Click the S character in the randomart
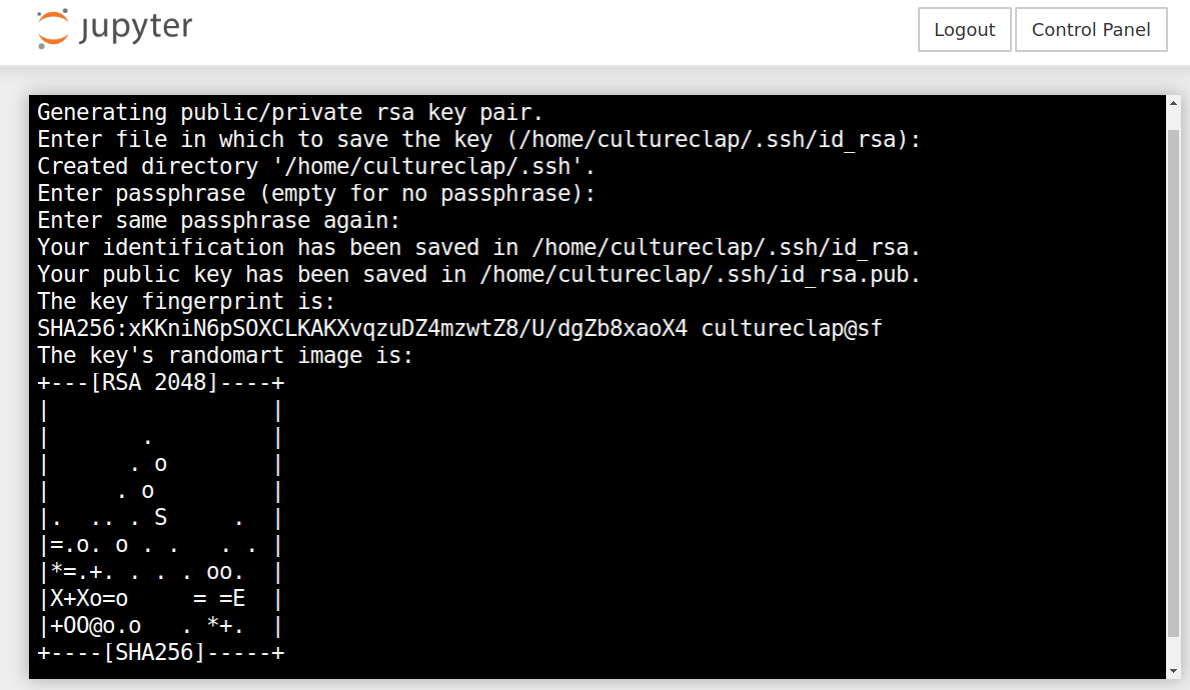 [160, 518]
